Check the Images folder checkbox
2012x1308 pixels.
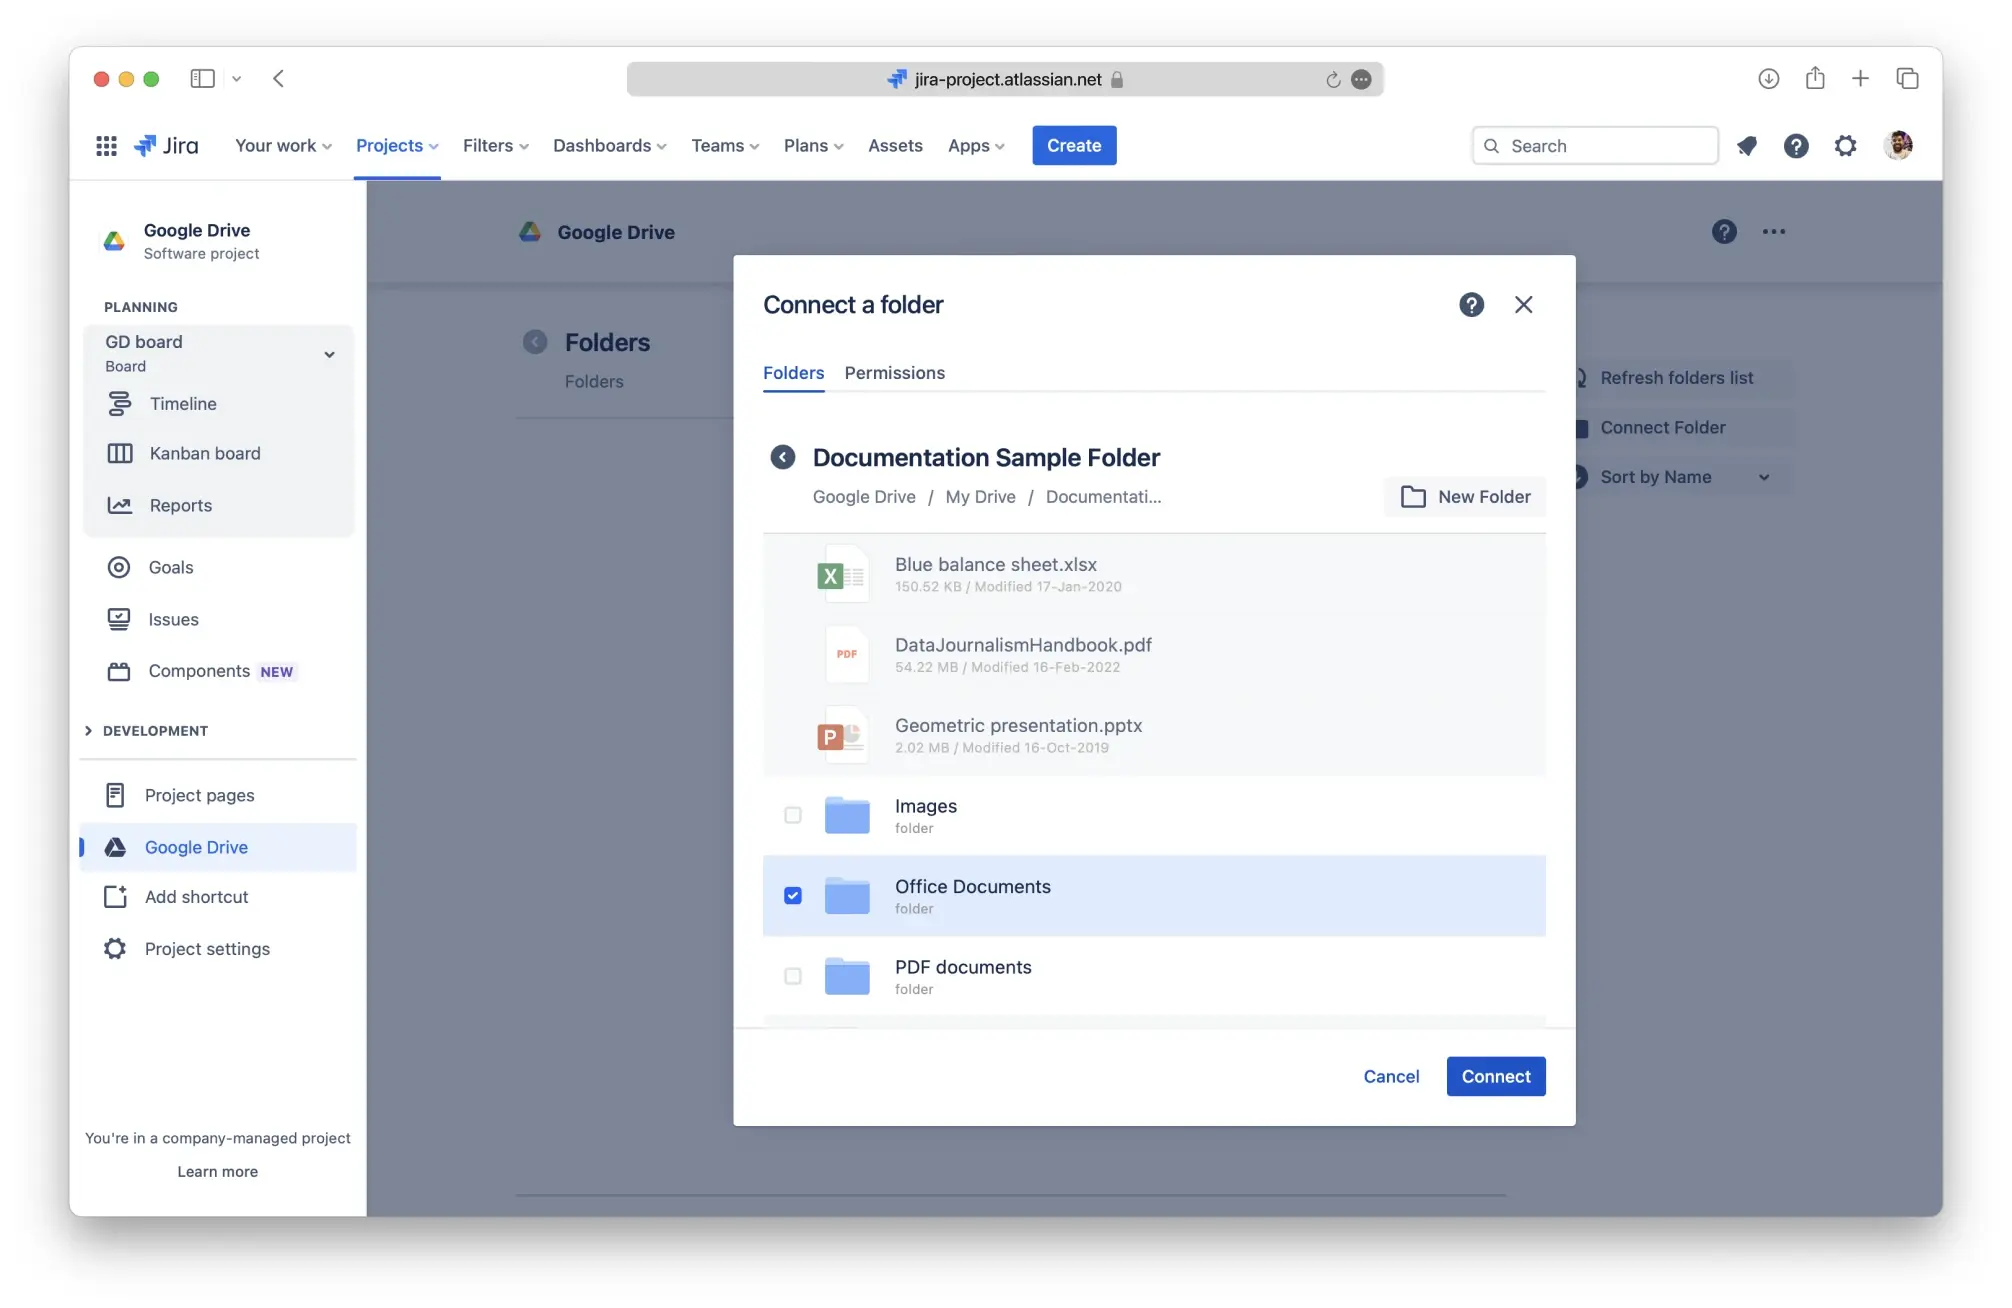(793, 816)
